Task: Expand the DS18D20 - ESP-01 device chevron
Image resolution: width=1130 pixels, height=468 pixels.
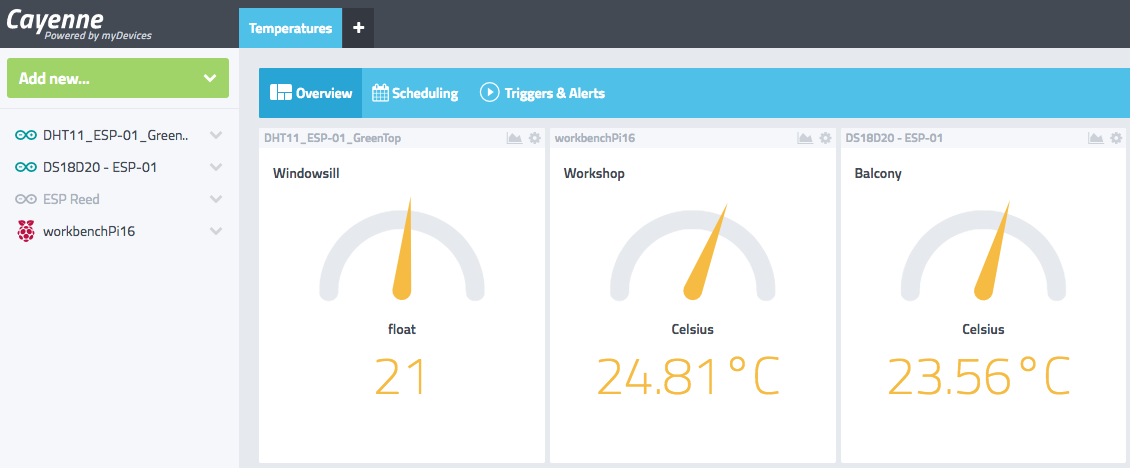Action: coord(215,167)
